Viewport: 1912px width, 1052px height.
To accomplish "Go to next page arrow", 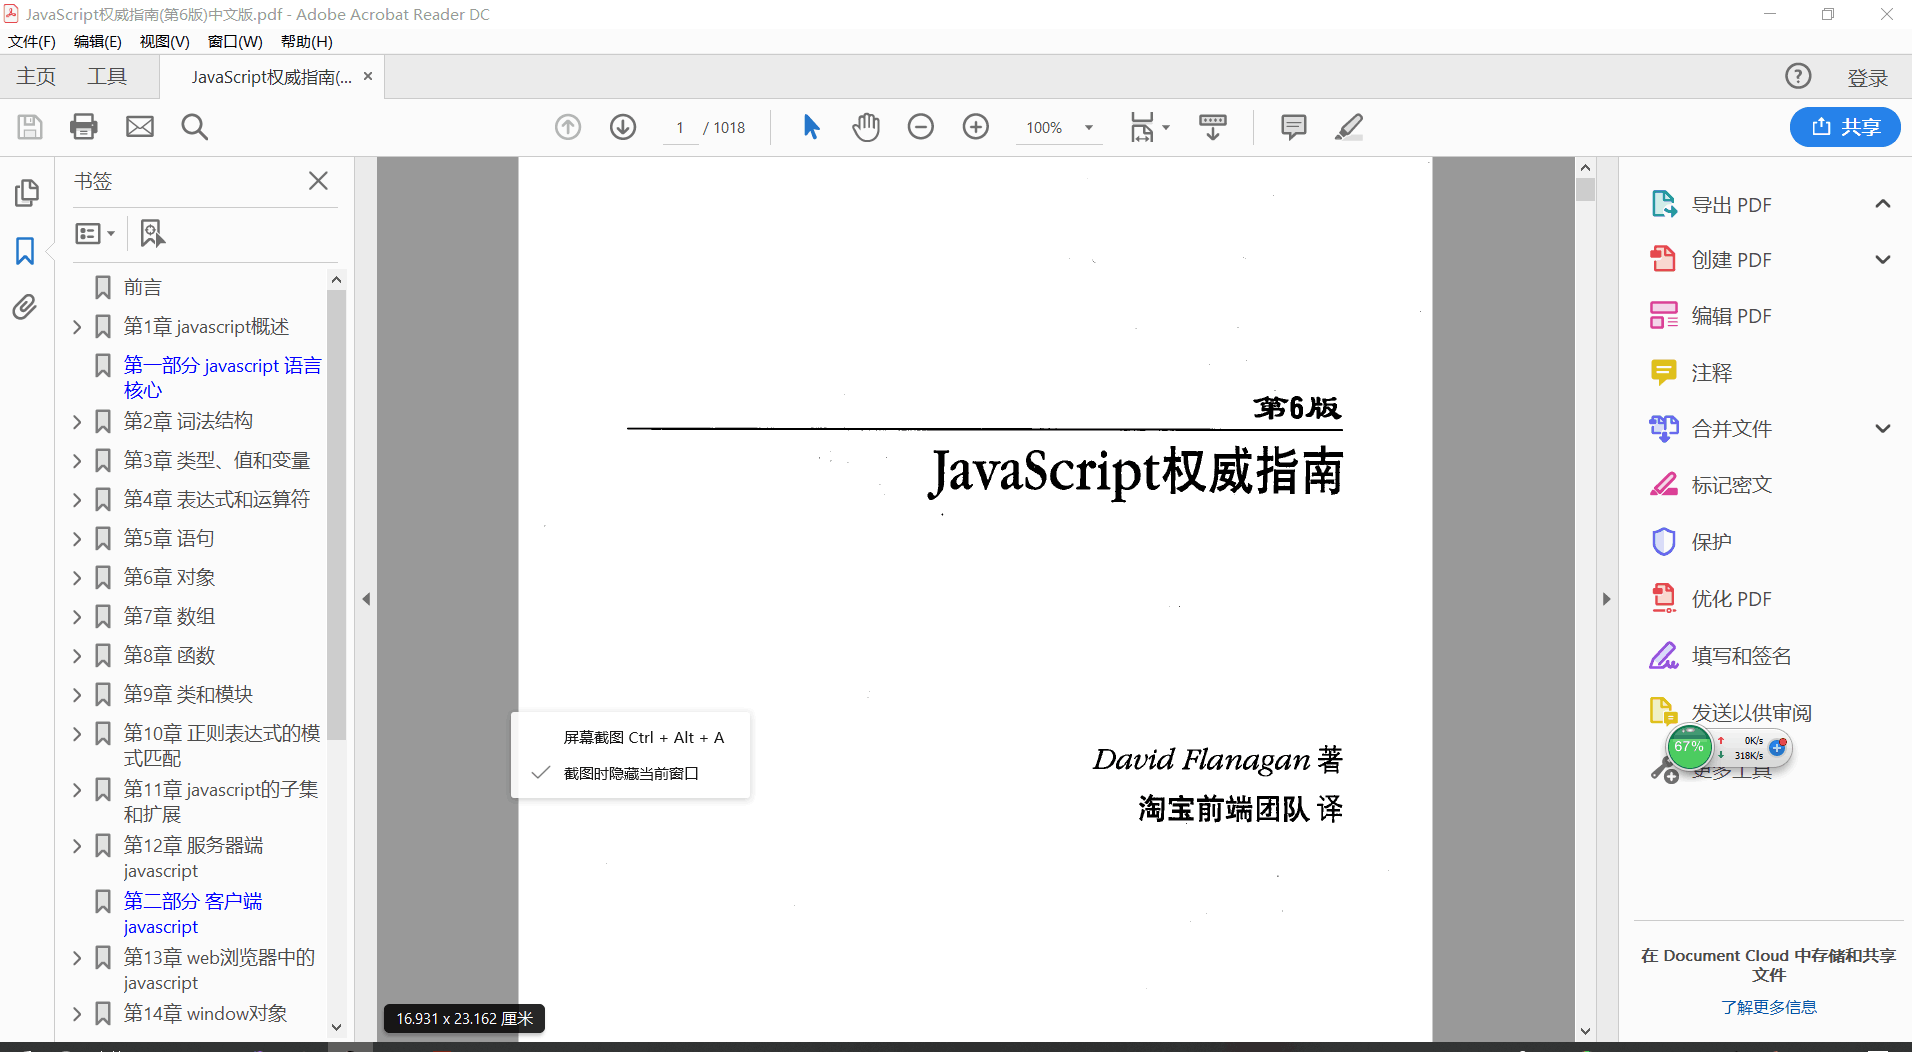I will pyautogui.click(x=623, y=127).
